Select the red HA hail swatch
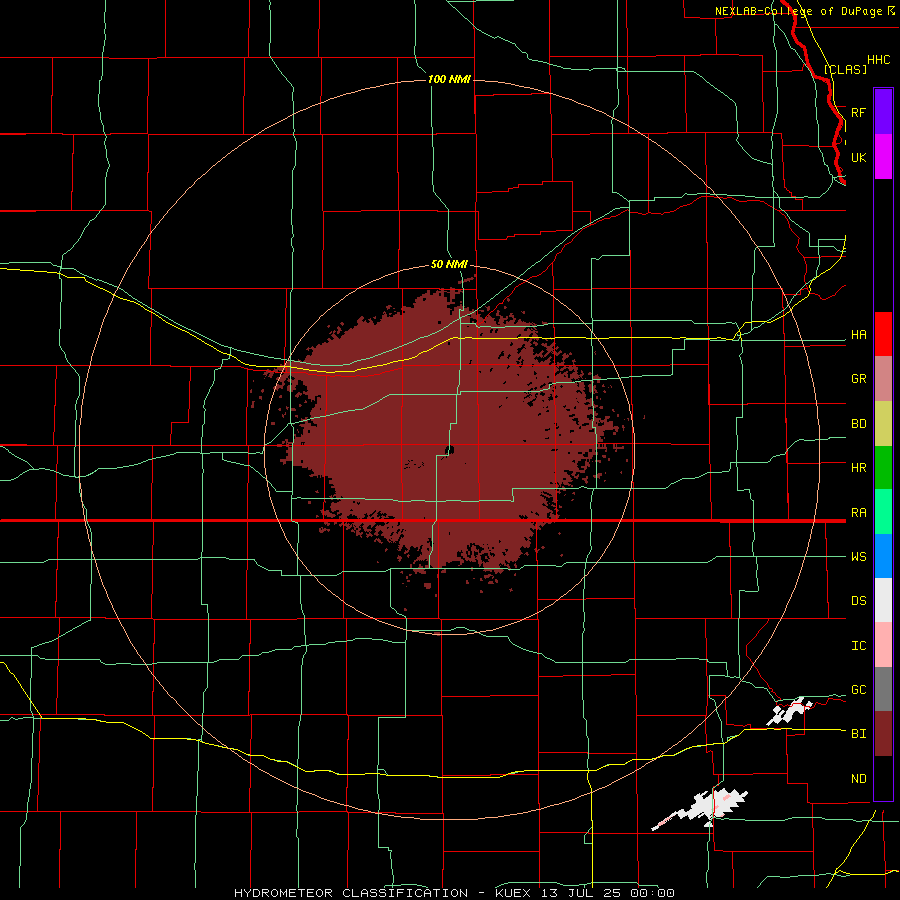Viewport: 900px width, 900px height. [883, 334]
